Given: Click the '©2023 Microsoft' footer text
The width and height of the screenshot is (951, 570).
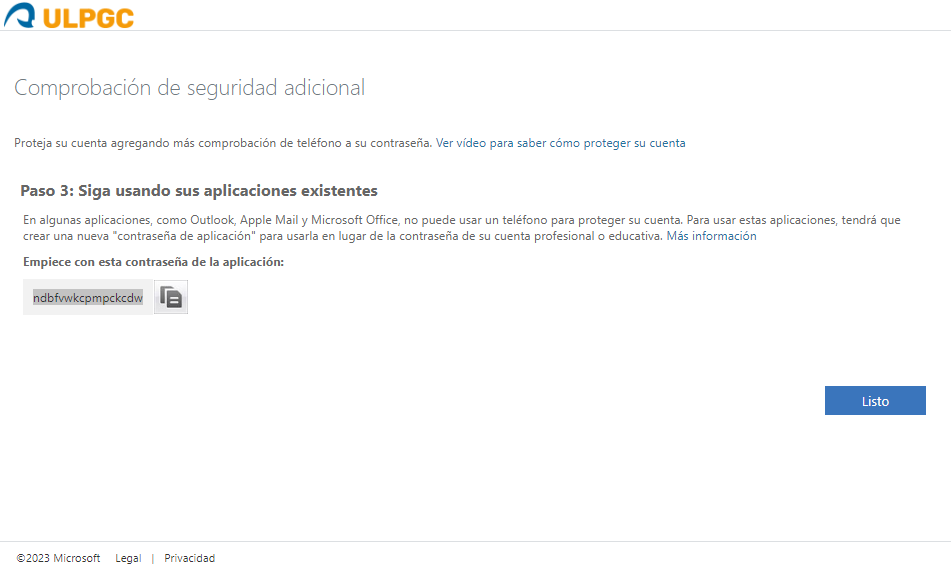Looking at the screenshot, I should coord(58,558).
